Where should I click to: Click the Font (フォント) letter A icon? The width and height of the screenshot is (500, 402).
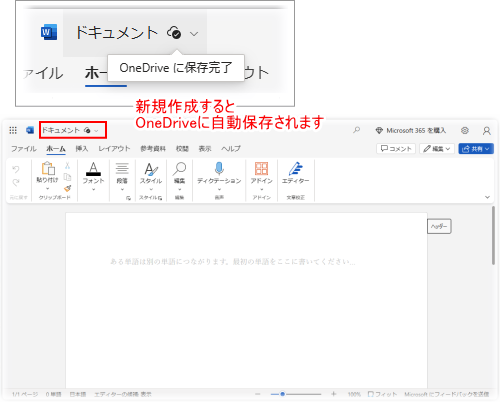(93, 169)
